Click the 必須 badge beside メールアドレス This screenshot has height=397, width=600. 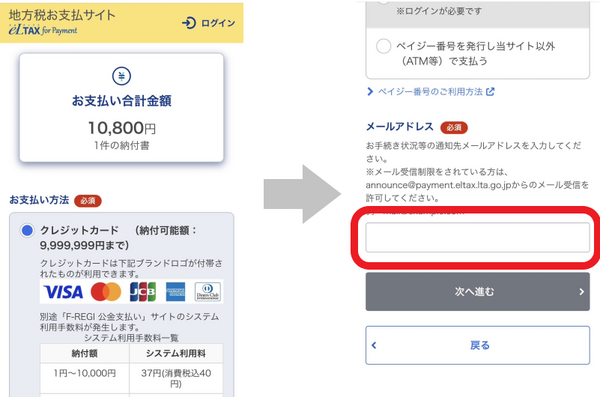point(454,127)
